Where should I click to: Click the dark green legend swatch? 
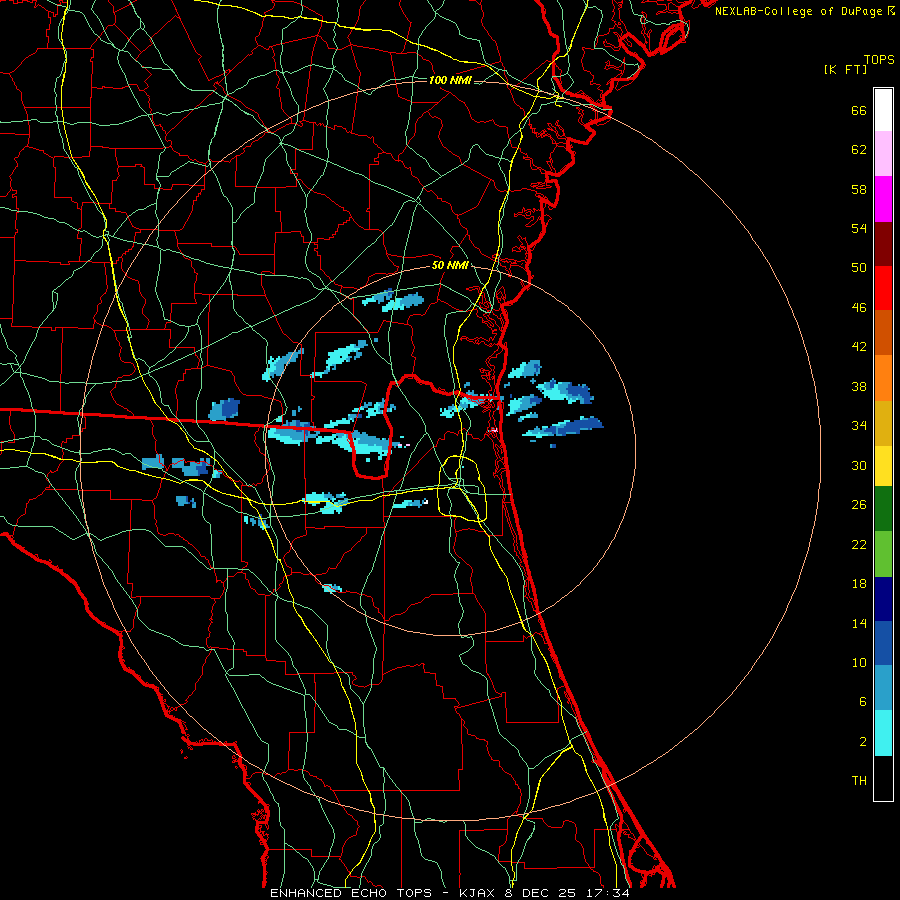point(883,509)
